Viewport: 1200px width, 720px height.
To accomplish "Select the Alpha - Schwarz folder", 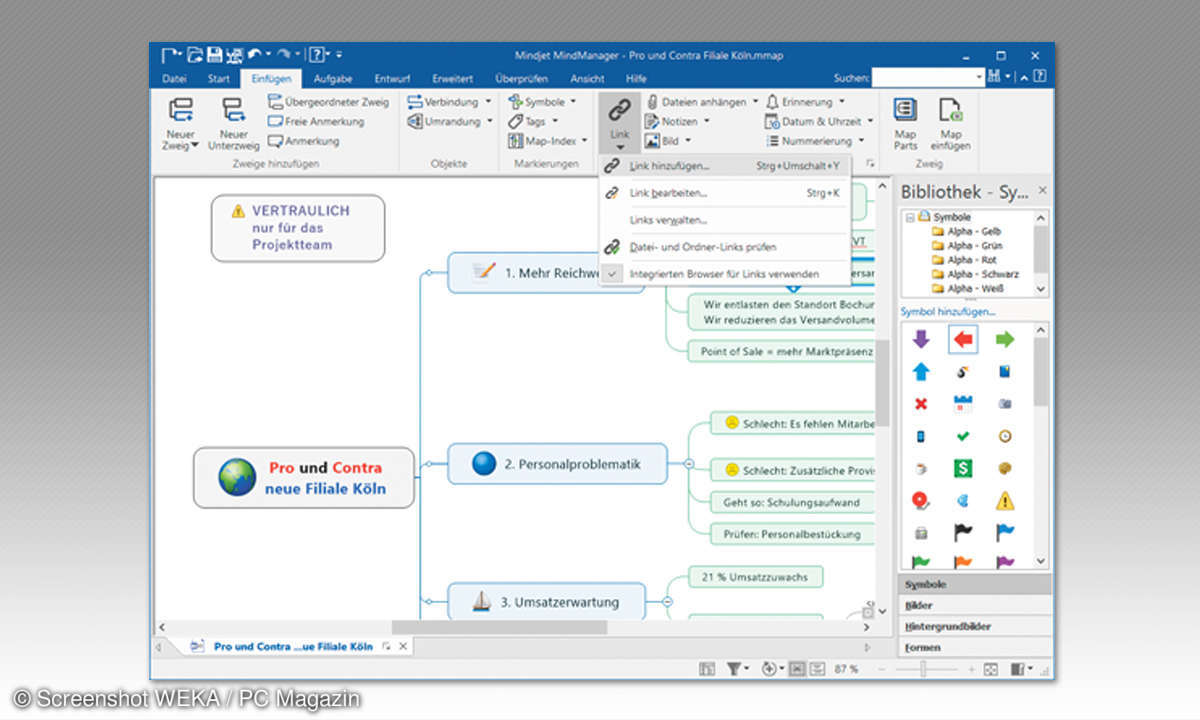I will [x=975, y=273].
